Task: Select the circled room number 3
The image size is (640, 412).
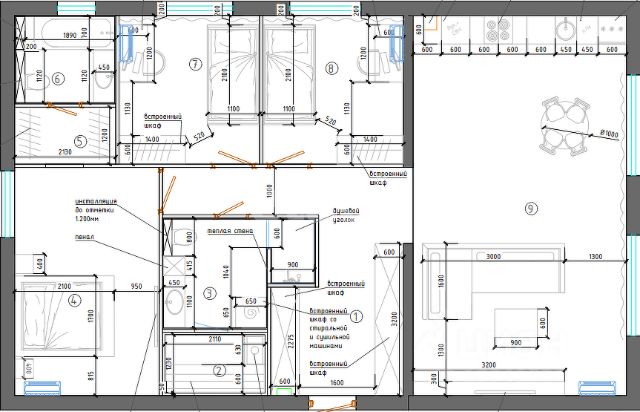Action: tap(209, 293)
